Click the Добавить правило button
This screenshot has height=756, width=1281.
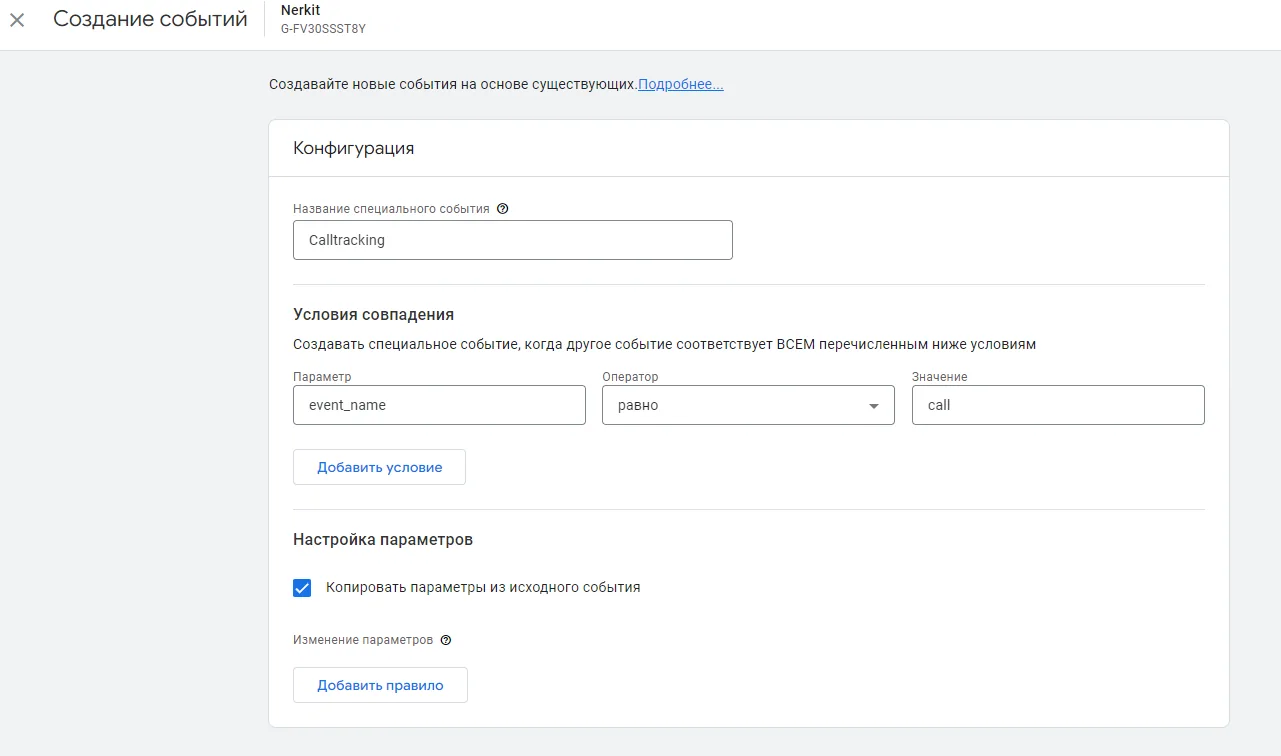click(x=380, y=685)
